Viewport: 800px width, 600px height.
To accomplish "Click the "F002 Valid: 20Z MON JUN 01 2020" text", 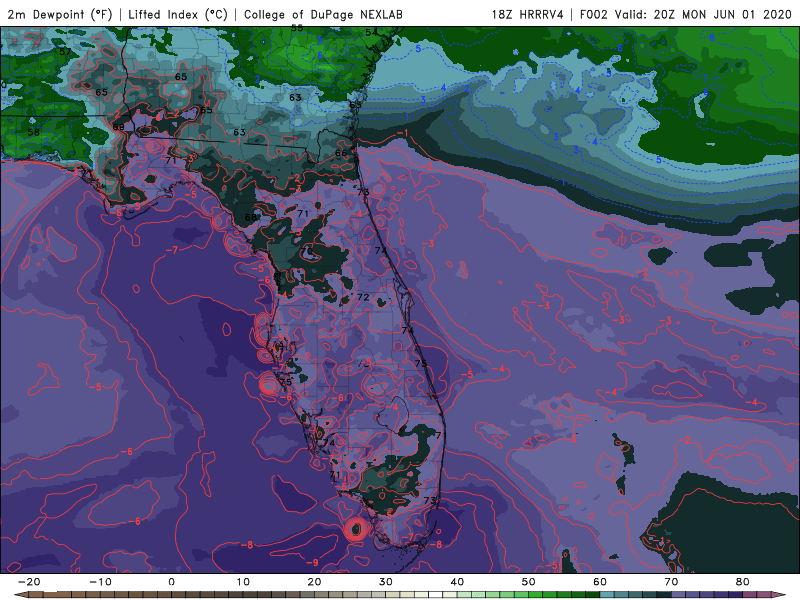I will coord(685,14).
